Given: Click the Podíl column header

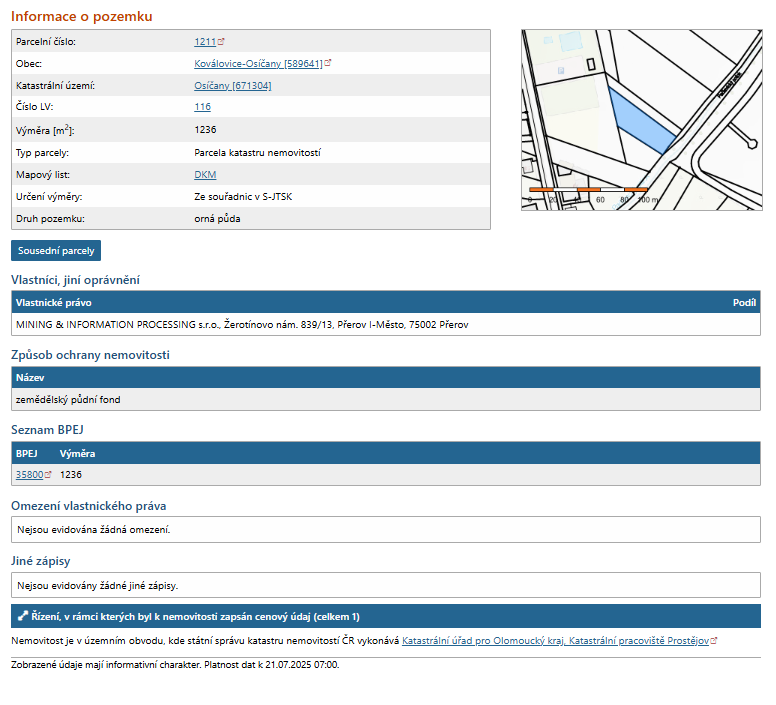Looking at the screenshot, I should tap(743, 302).
